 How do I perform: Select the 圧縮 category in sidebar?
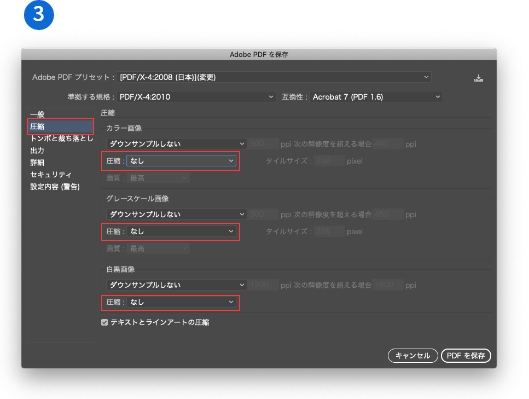[x=60, y=126]
